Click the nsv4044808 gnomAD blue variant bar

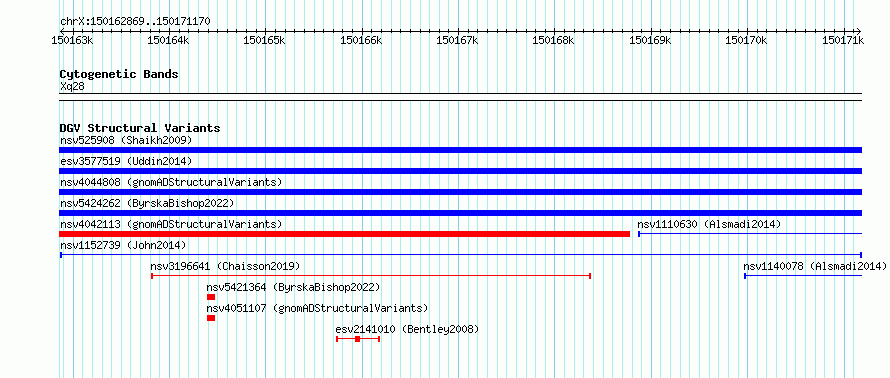click(x=460, y=192)
